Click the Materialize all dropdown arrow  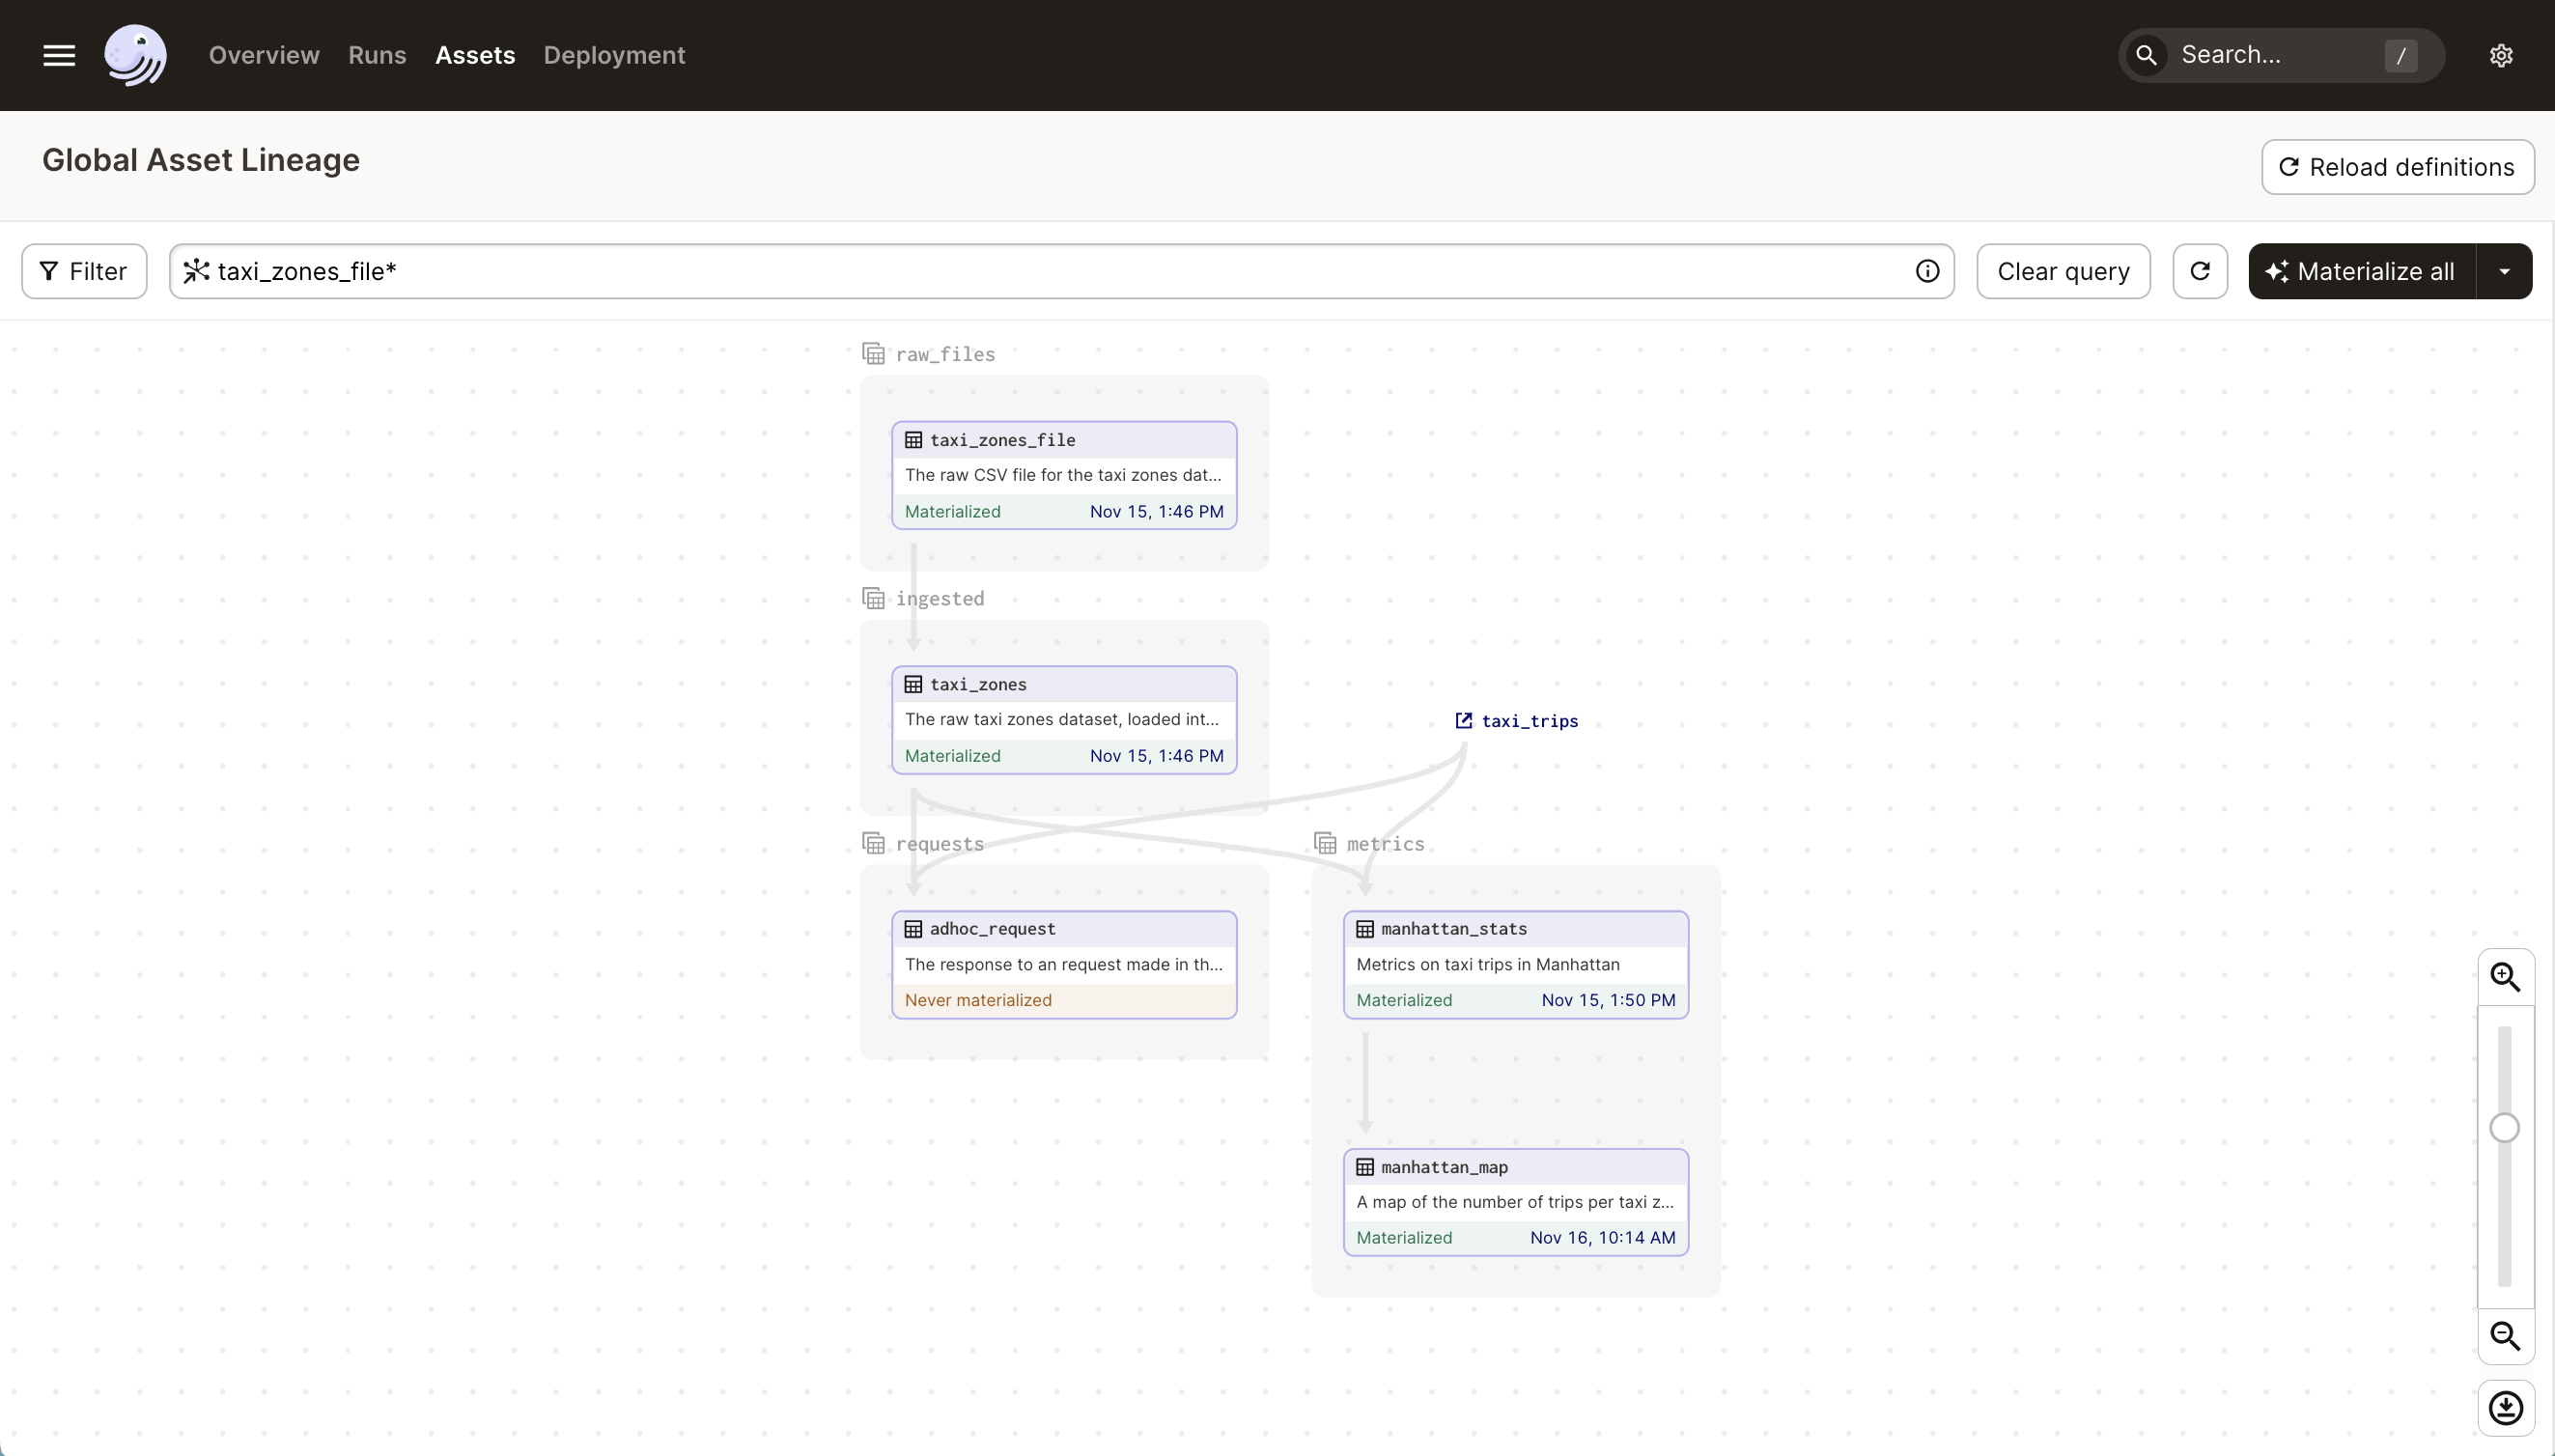click(2508, 270)
